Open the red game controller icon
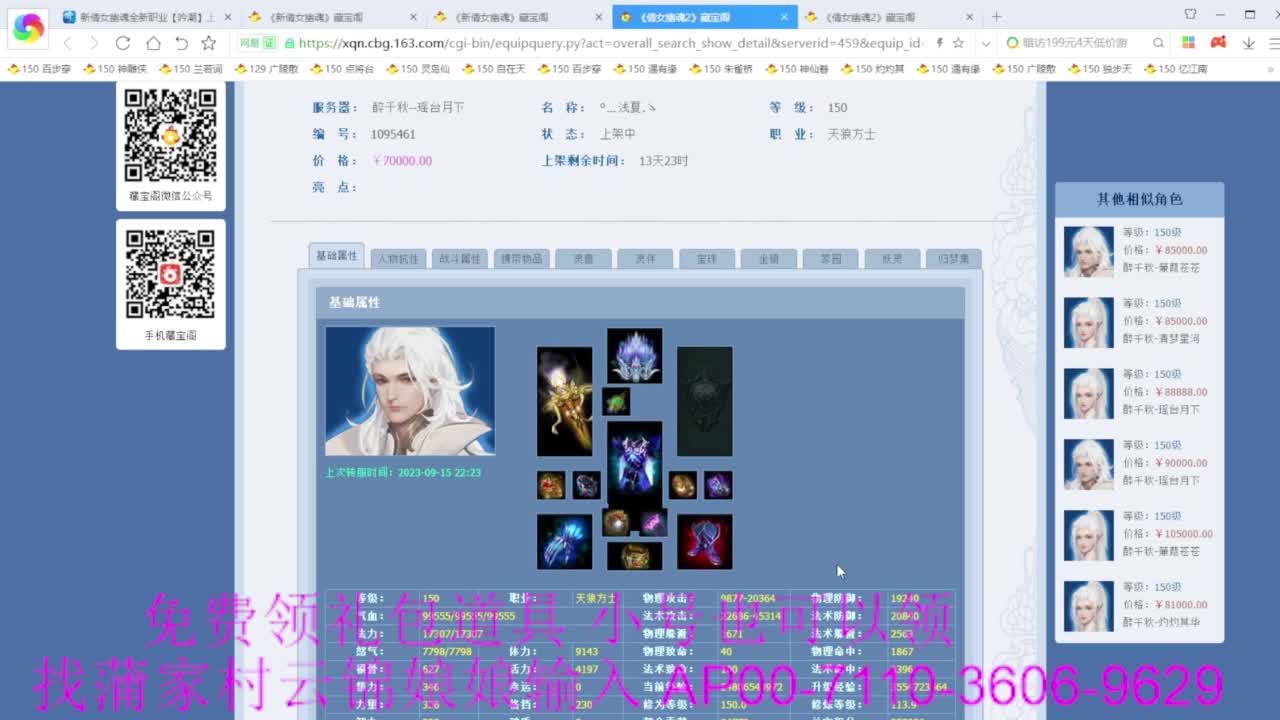1280x720 pixels. (1218, 43)
